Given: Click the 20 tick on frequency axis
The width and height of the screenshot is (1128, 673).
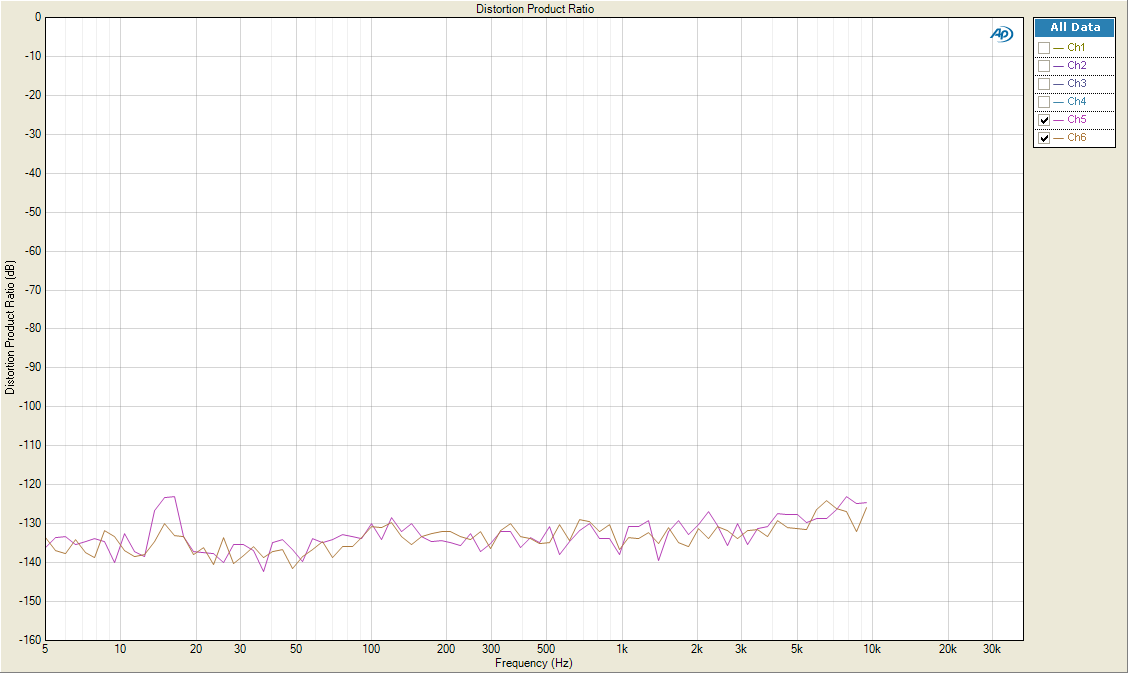Looking at the screenshot, I should pyautogui.click(x=196, y=649).
